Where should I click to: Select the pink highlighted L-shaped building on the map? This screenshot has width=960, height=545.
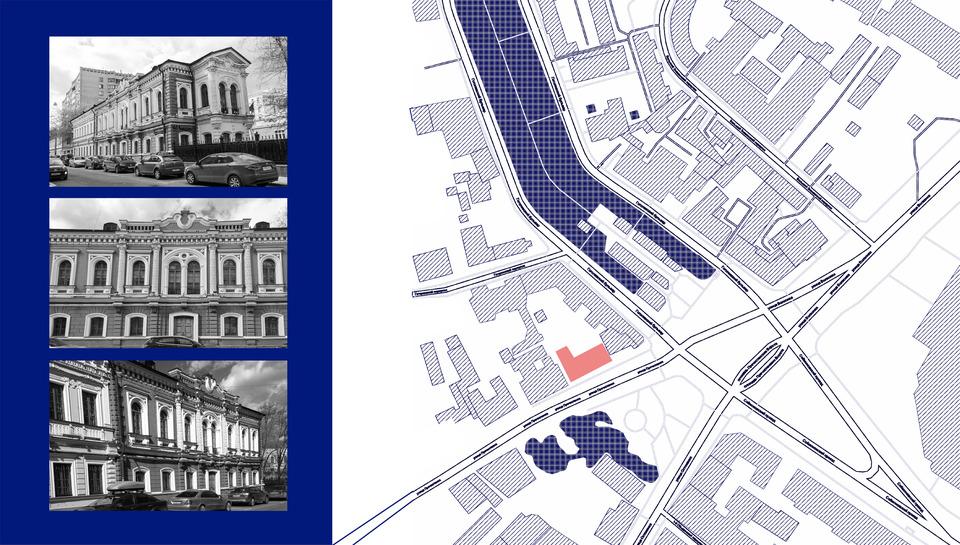click(x=582, y=363)
